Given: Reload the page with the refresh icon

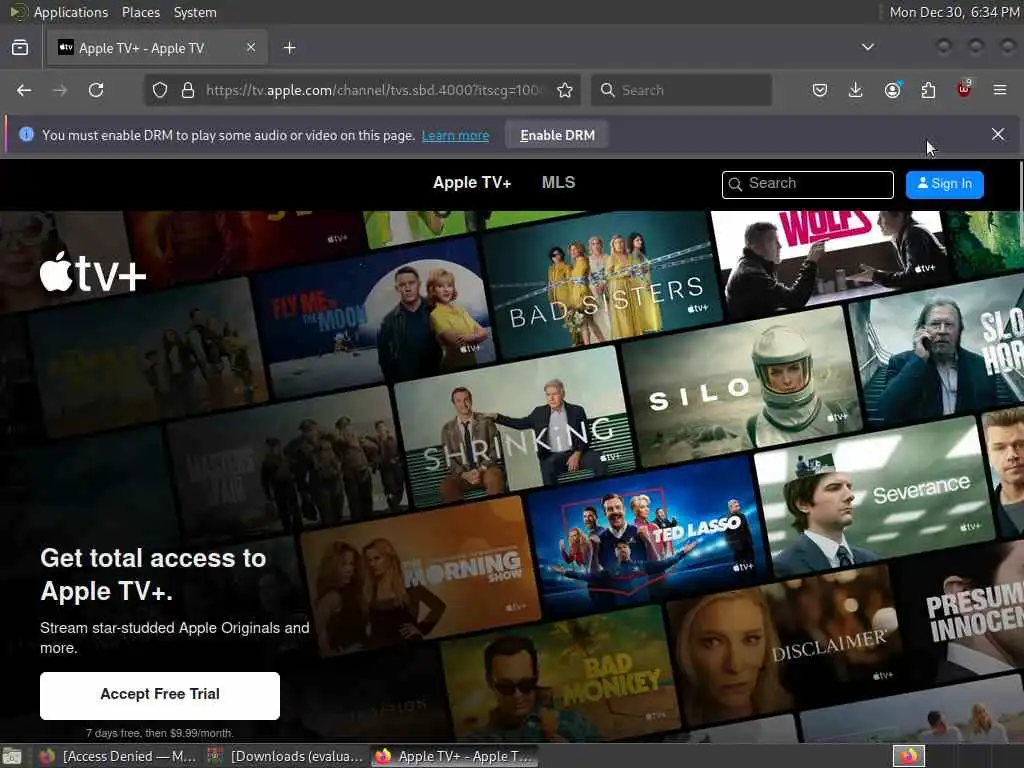Looking at the screenshot, I should [x=96, y=90].
